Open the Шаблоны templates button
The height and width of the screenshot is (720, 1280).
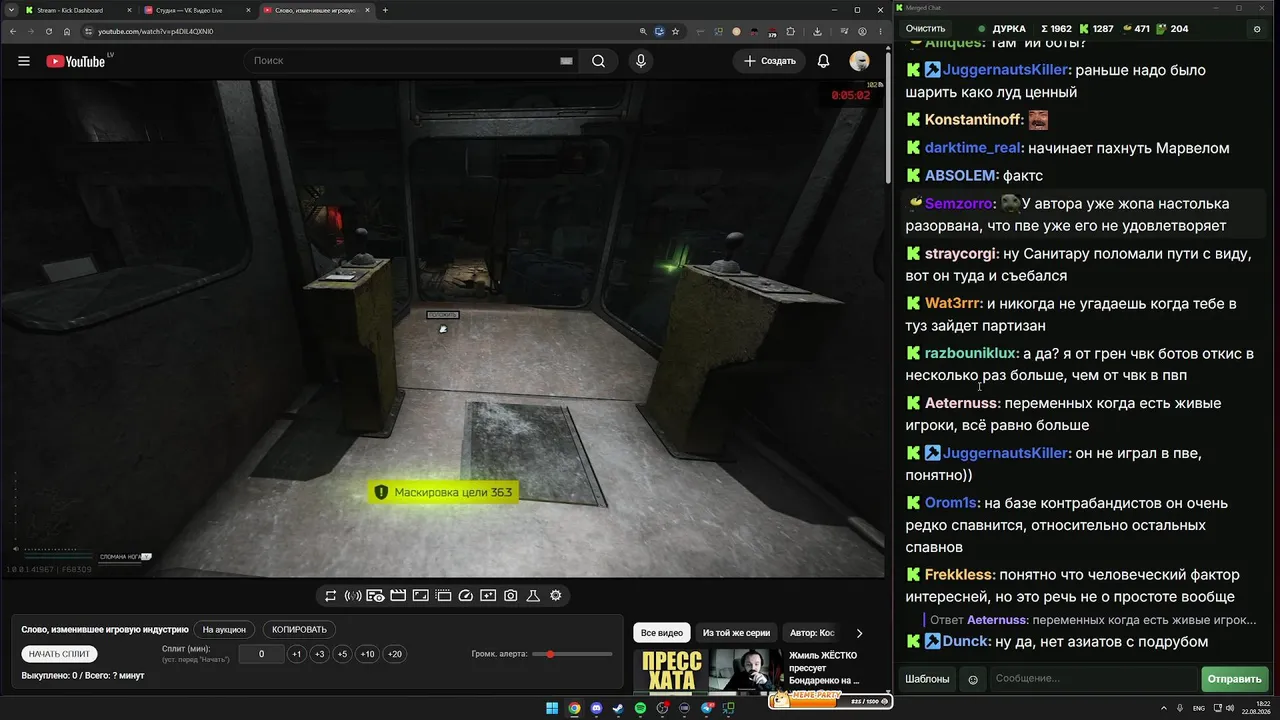tap(927, 679)
